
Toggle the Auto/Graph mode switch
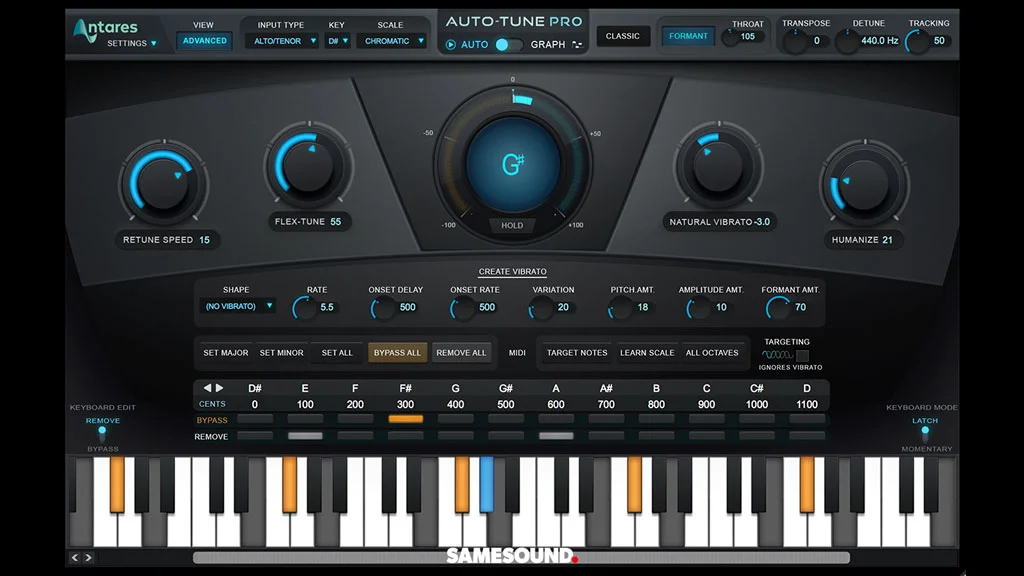coord(507,44)
